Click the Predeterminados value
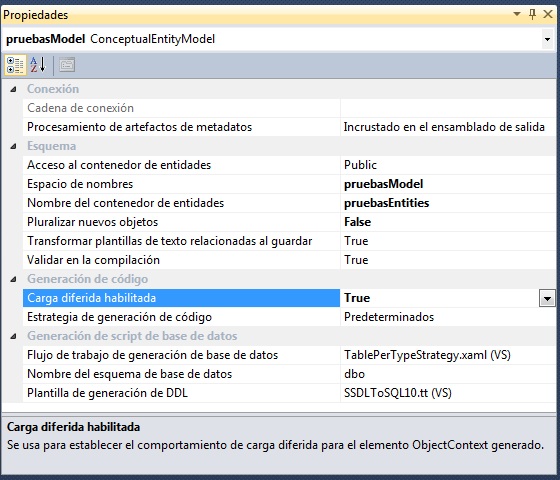The width and height of the screenshot is (560, 480). coord(389,317)
